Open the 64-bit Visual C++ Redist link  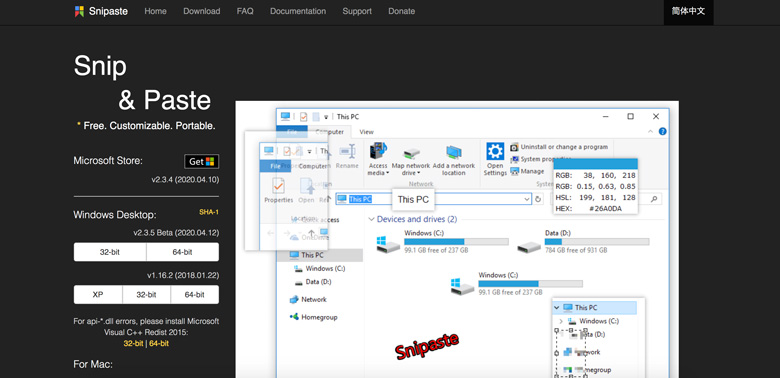point(159,343)
